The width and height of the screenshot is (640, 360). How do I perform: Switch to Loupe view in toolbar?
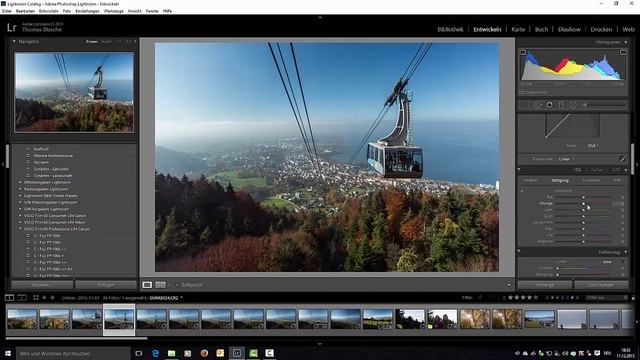pyautogui.click(x=147, y=284)
